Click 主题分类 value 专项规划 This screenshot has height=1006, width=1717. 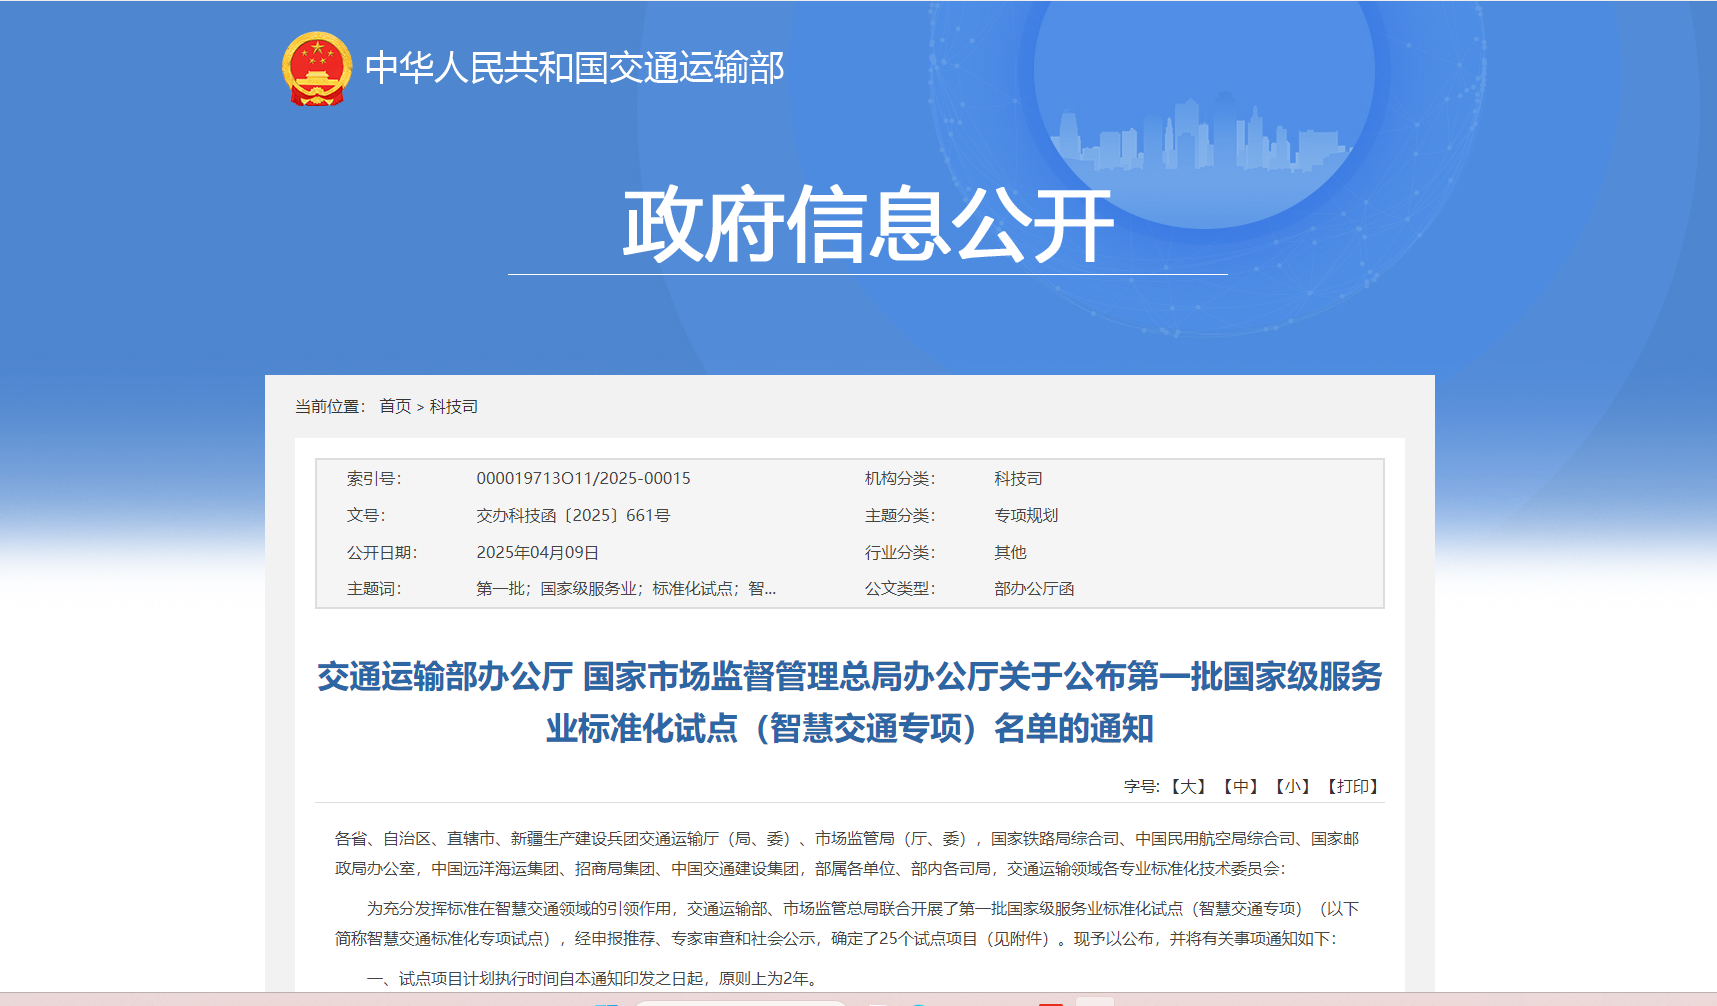(x=1026, y=515)
